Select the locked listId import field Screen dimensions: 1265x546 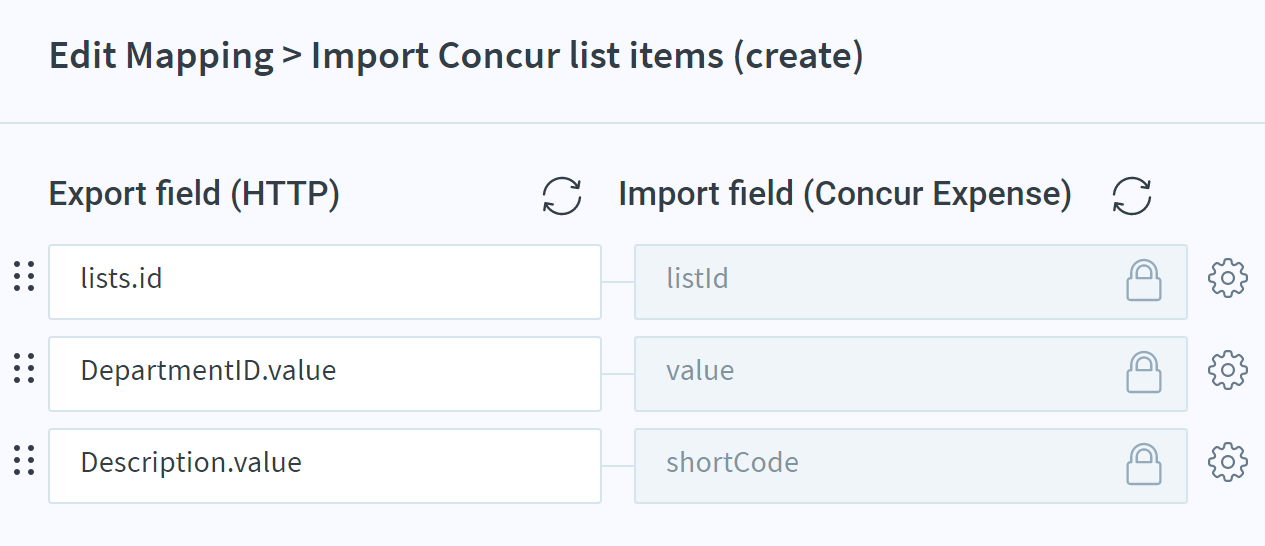tap(911, 282)
